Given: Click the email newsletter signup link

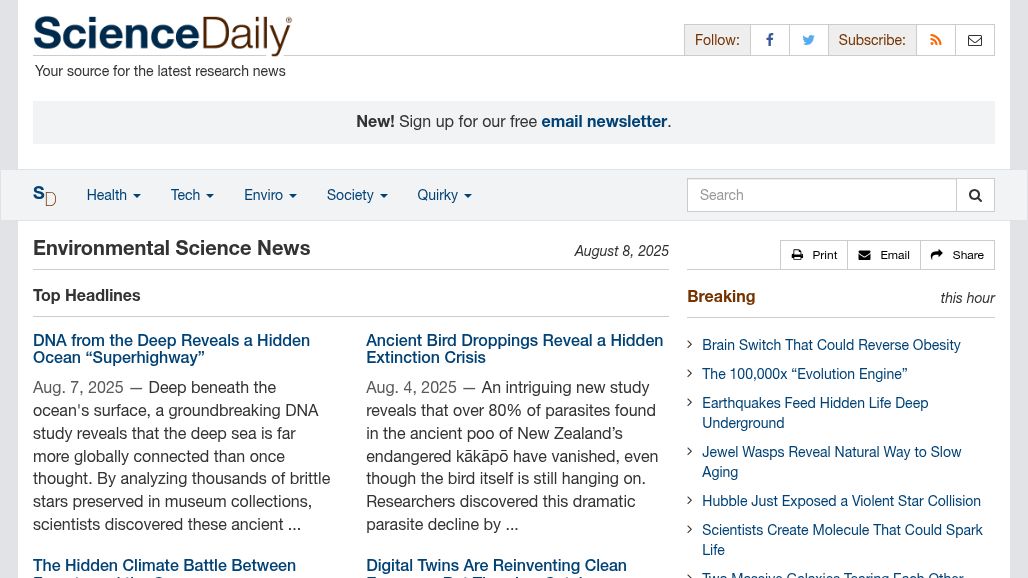Looking at the screenshot, I should (604, 121).
